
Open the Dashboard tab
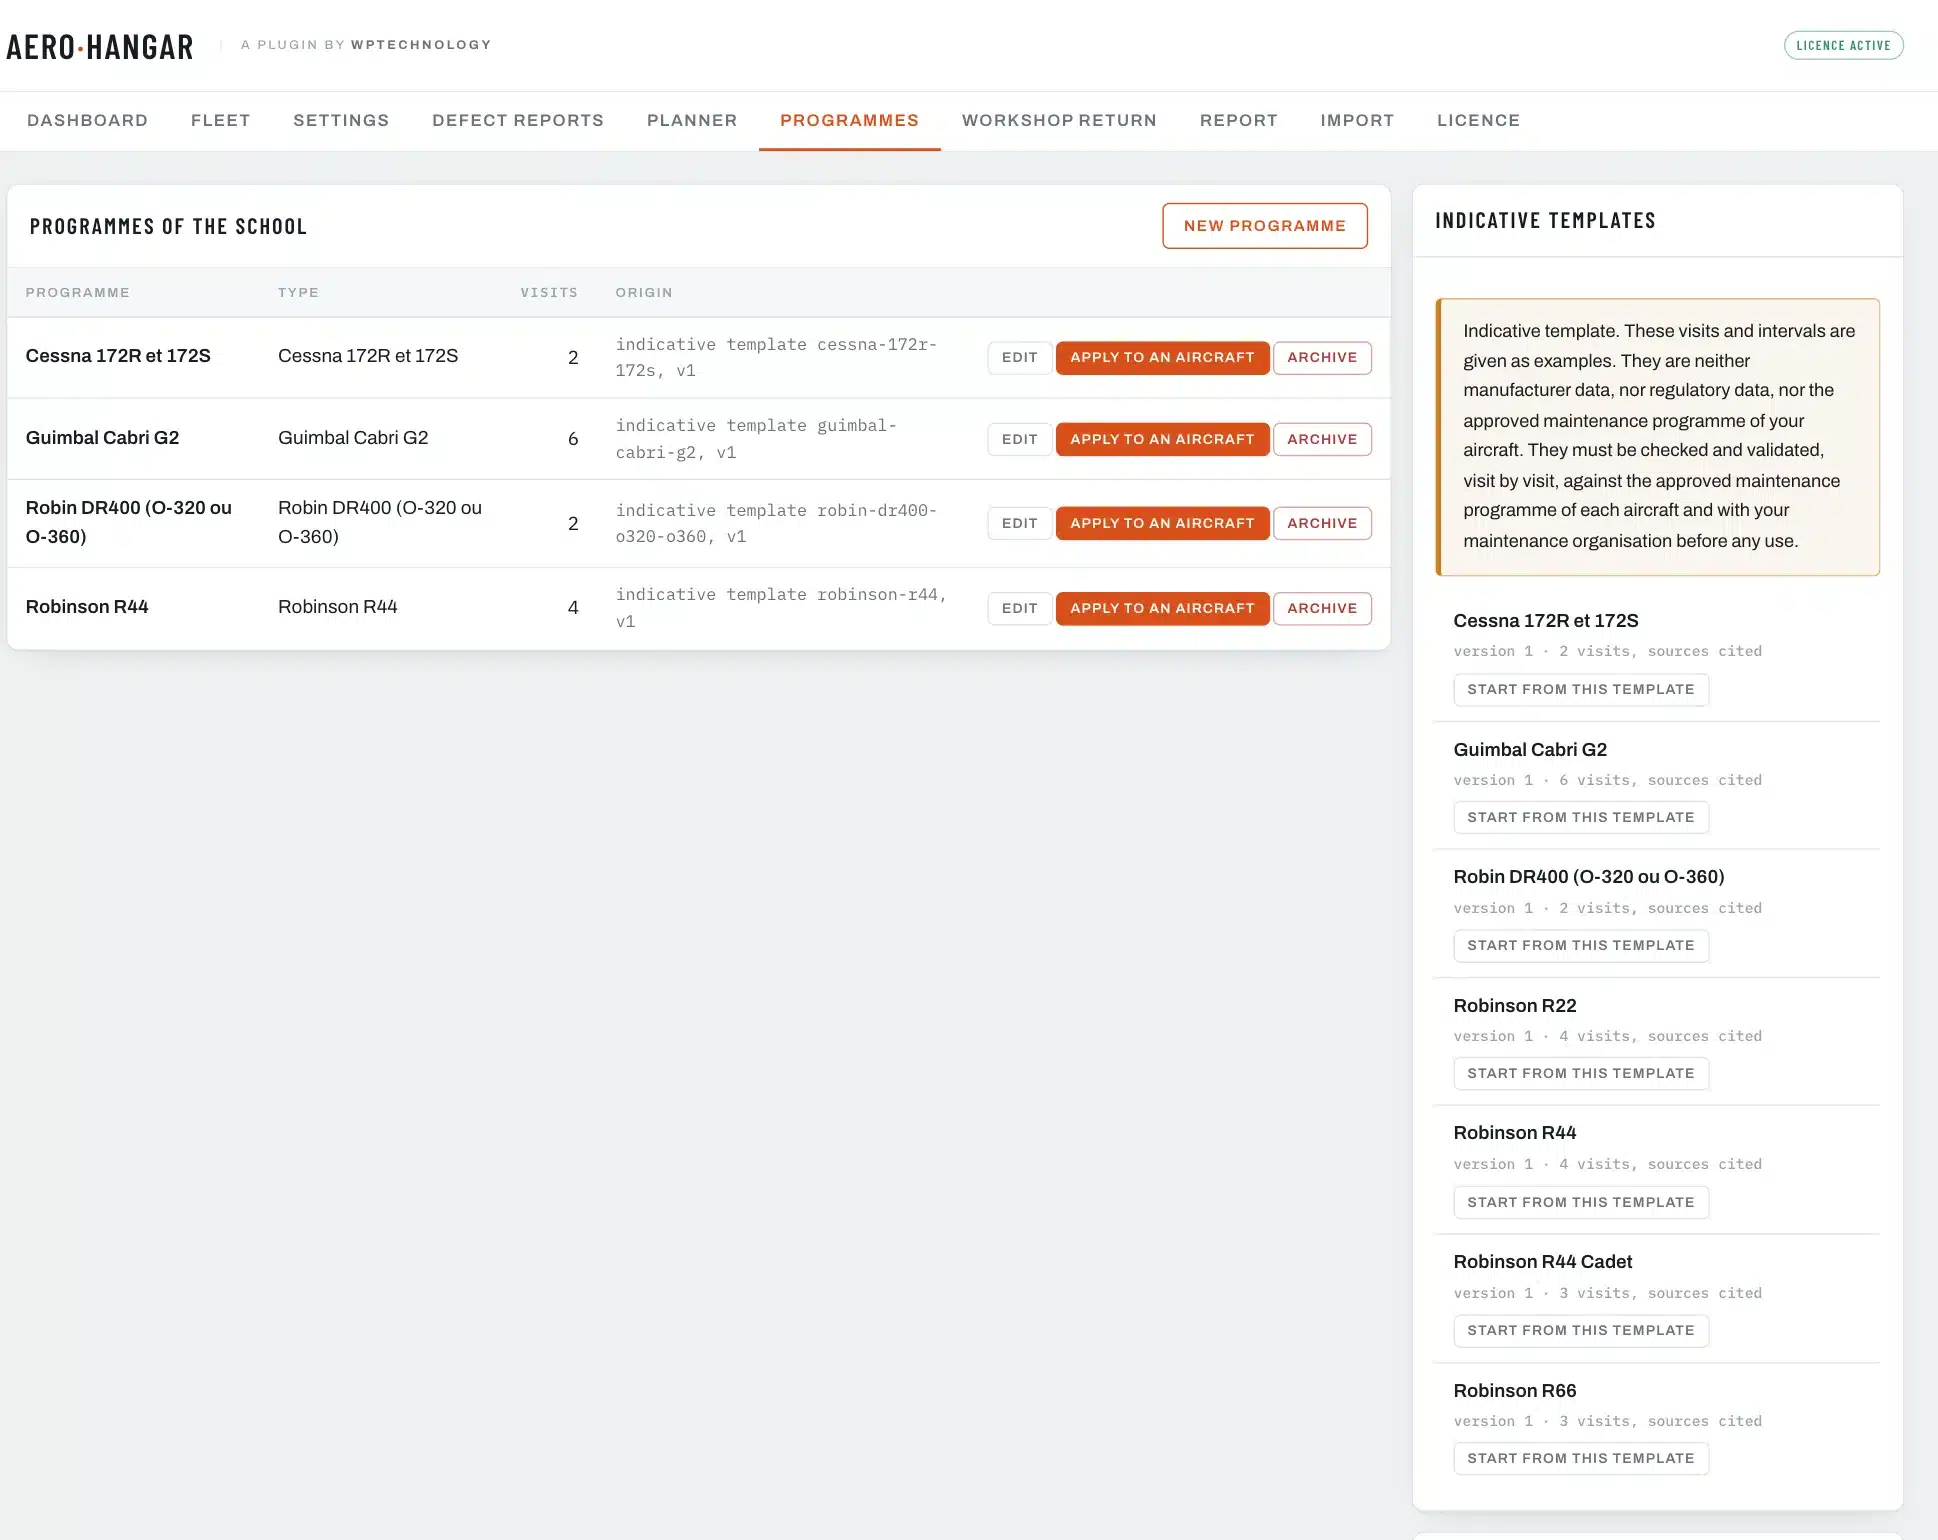(87, 120)
